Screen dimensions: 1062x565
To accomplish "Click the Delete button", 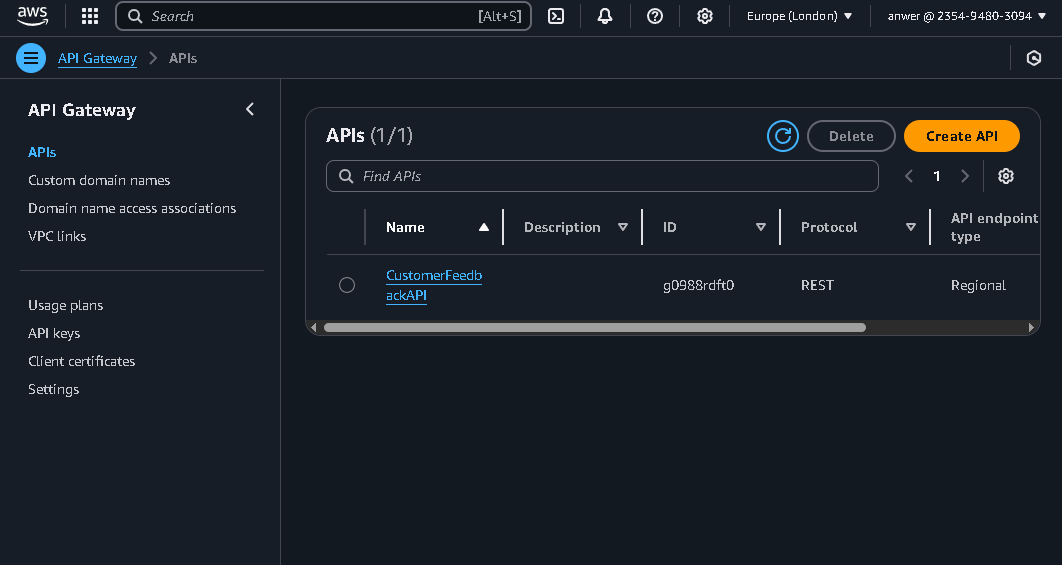I will point(851,136).
